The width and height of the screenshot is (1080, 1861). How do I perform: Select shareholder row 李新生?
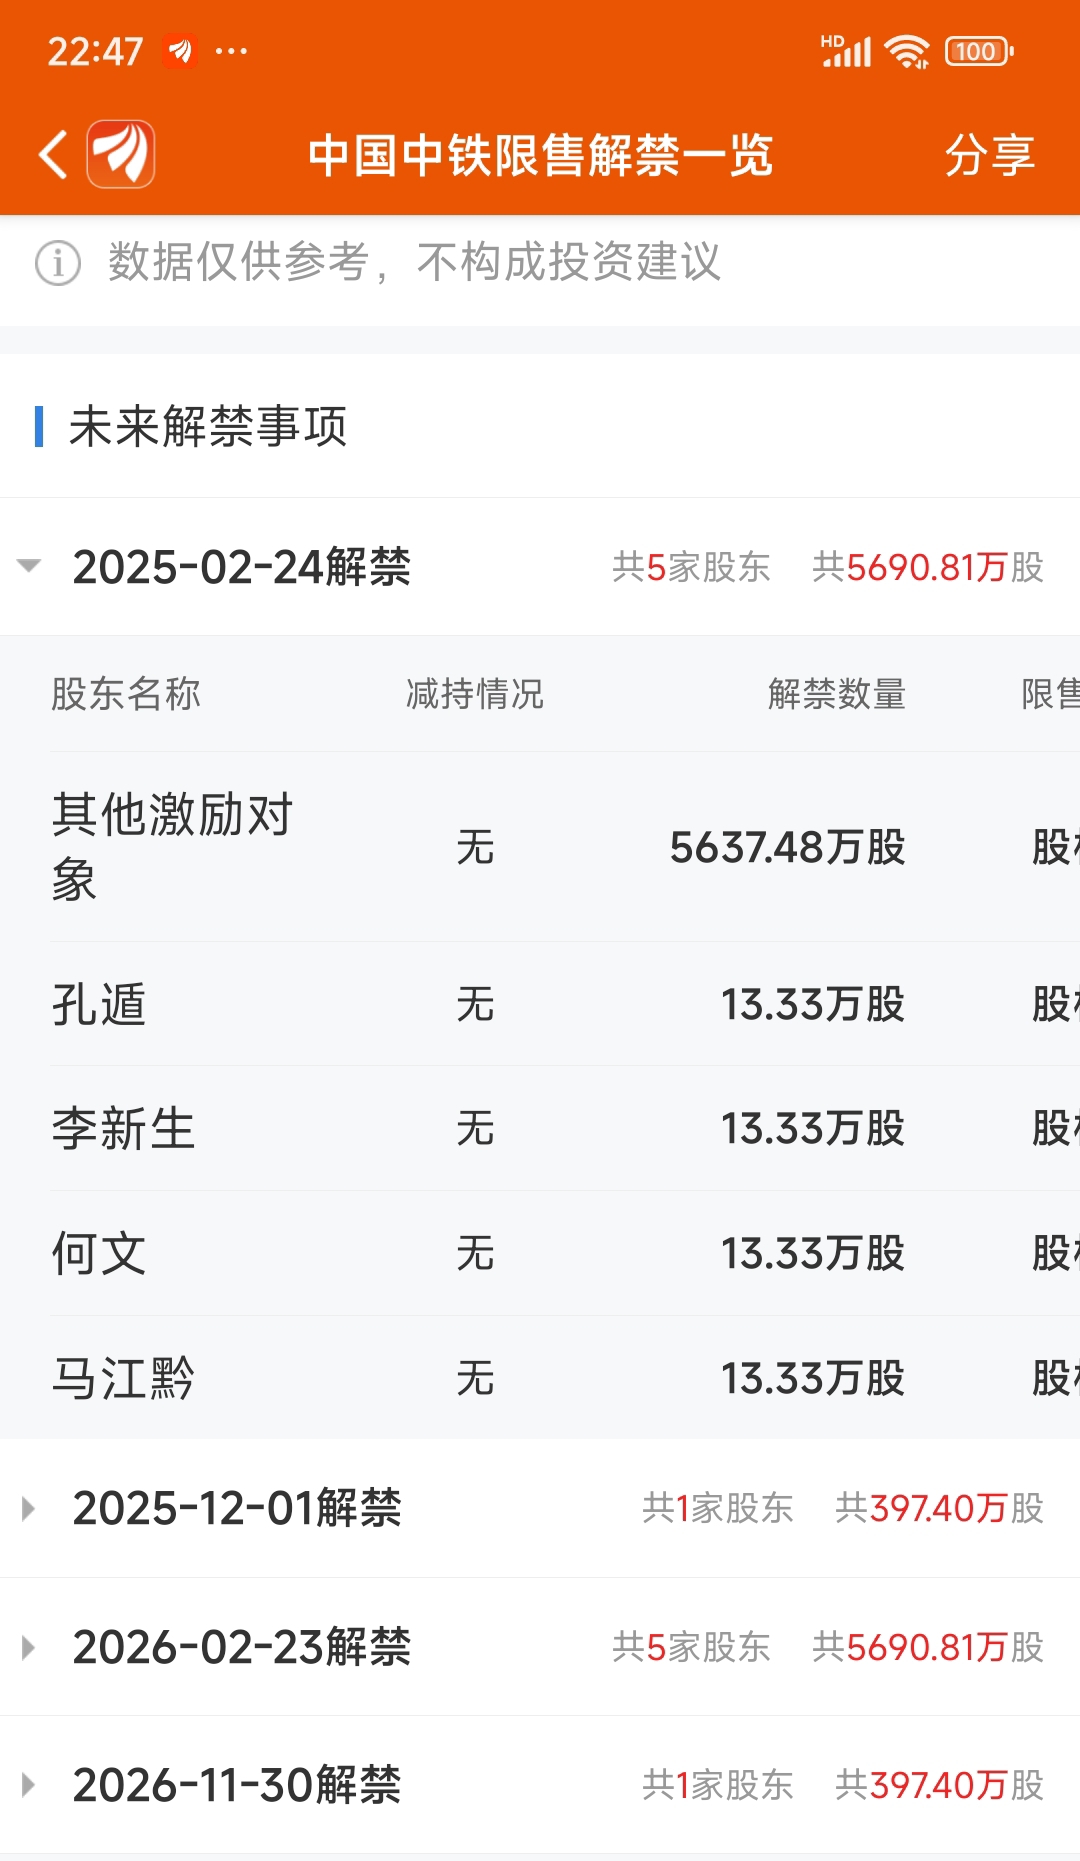coord(540,1128)
